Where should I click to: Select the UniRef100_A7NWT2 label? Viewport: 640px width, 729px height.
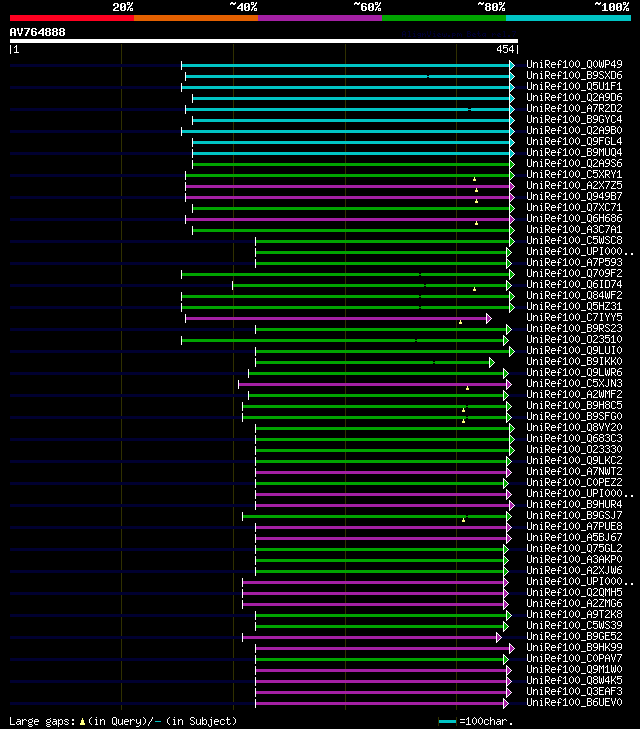coord(574,471)
